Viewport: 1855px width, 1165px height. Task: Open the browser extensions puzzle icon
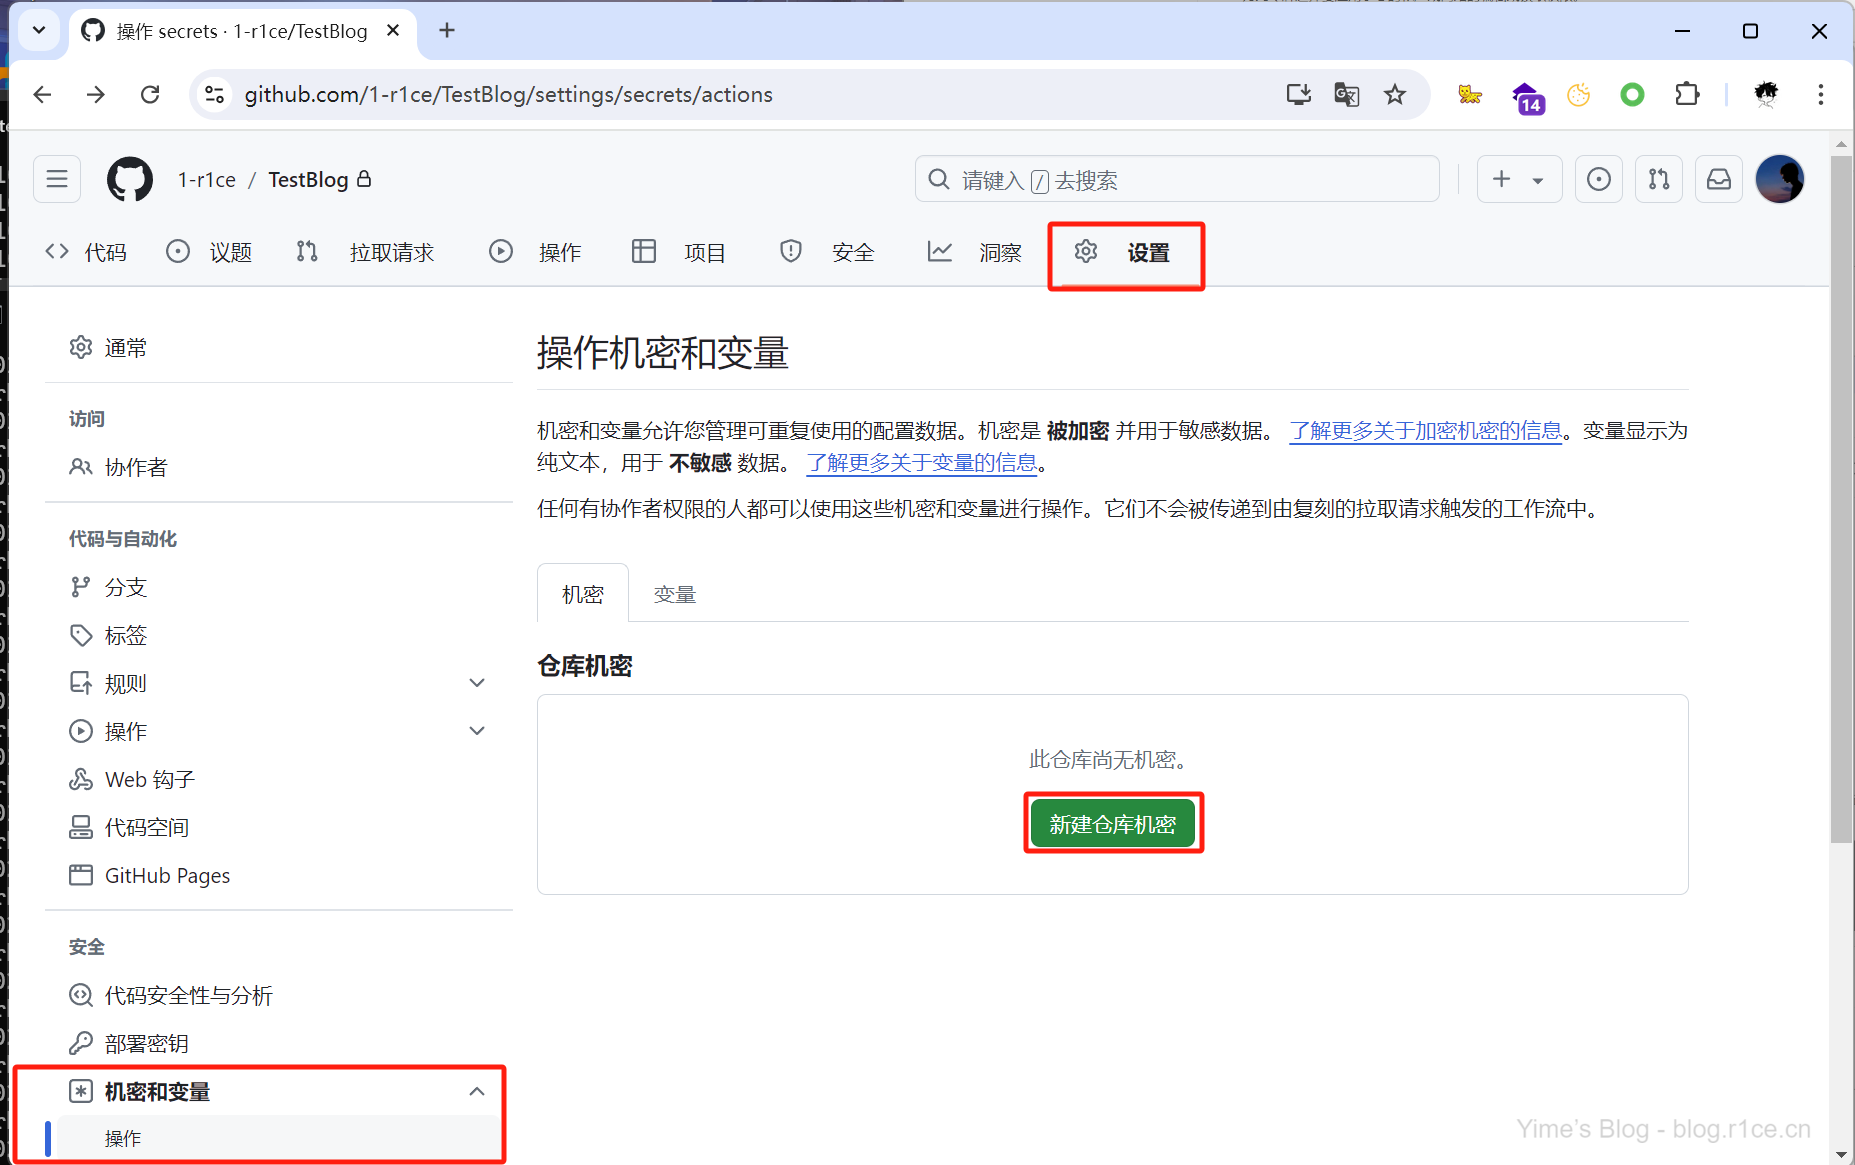[x=1686, y=95]
